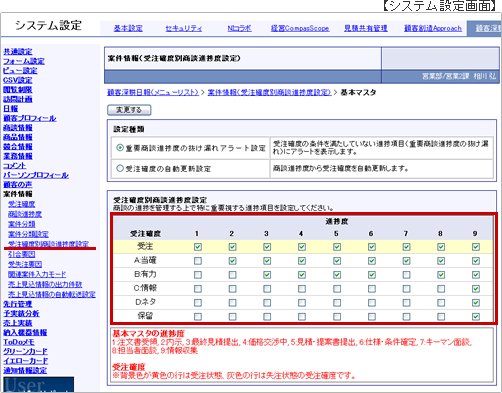This screenshot has width=502, height=393.
Task: Check 保留 row progress 1 checkbox
Action: pos(198,316)
